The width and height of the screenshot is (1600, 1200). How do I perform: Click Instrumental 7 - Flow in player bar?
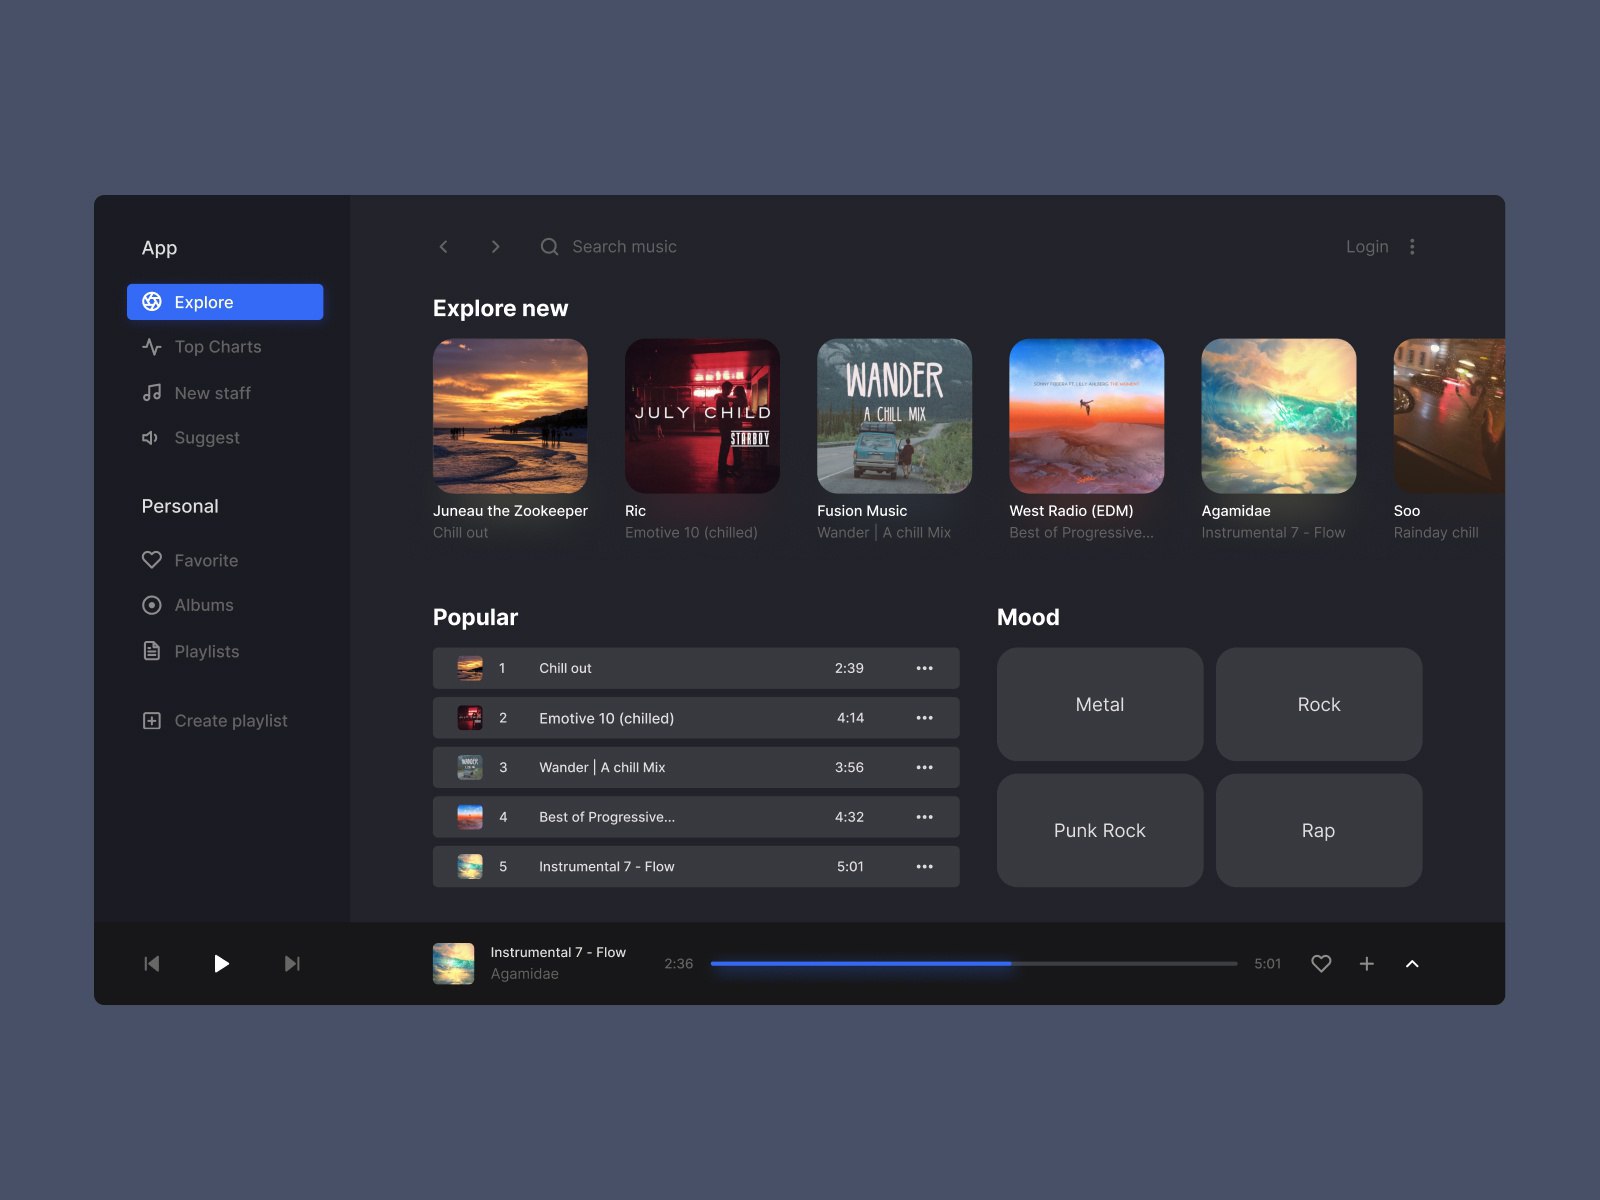click(558, 953)
